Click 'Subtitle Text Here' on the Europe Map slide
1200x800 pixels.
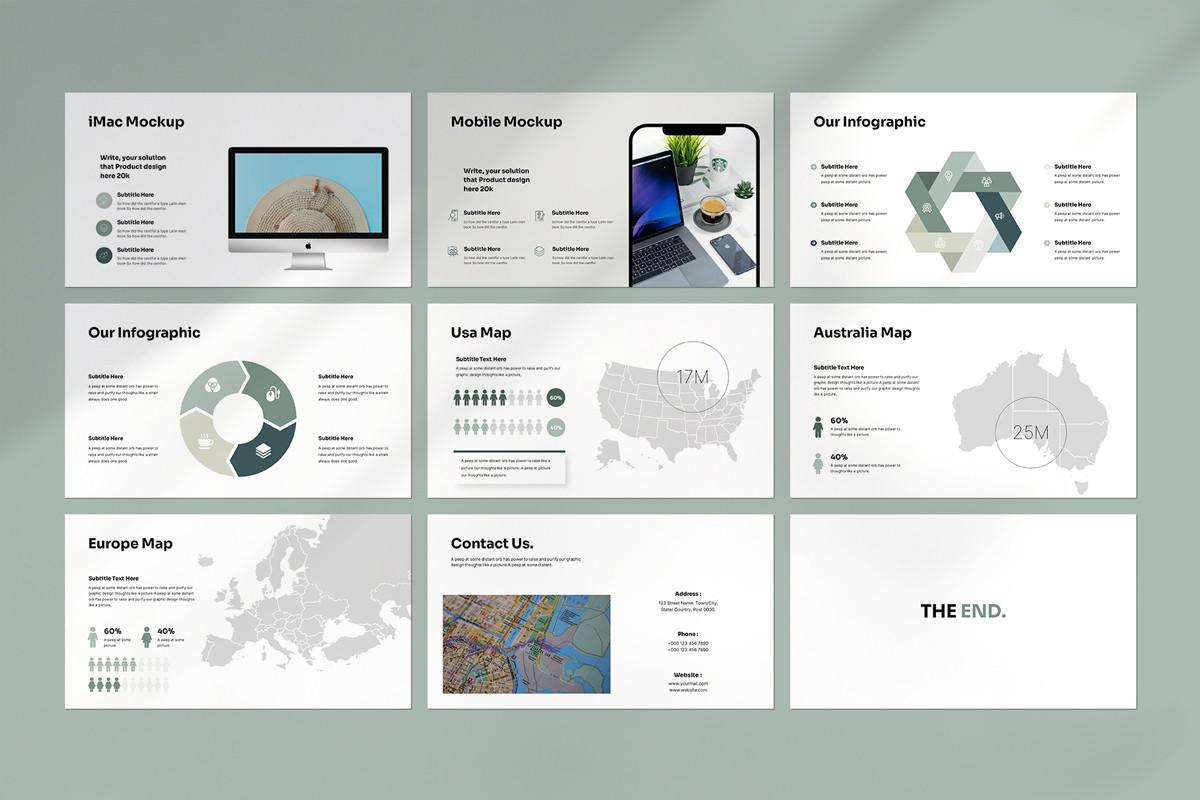click(x=114, y=578)
